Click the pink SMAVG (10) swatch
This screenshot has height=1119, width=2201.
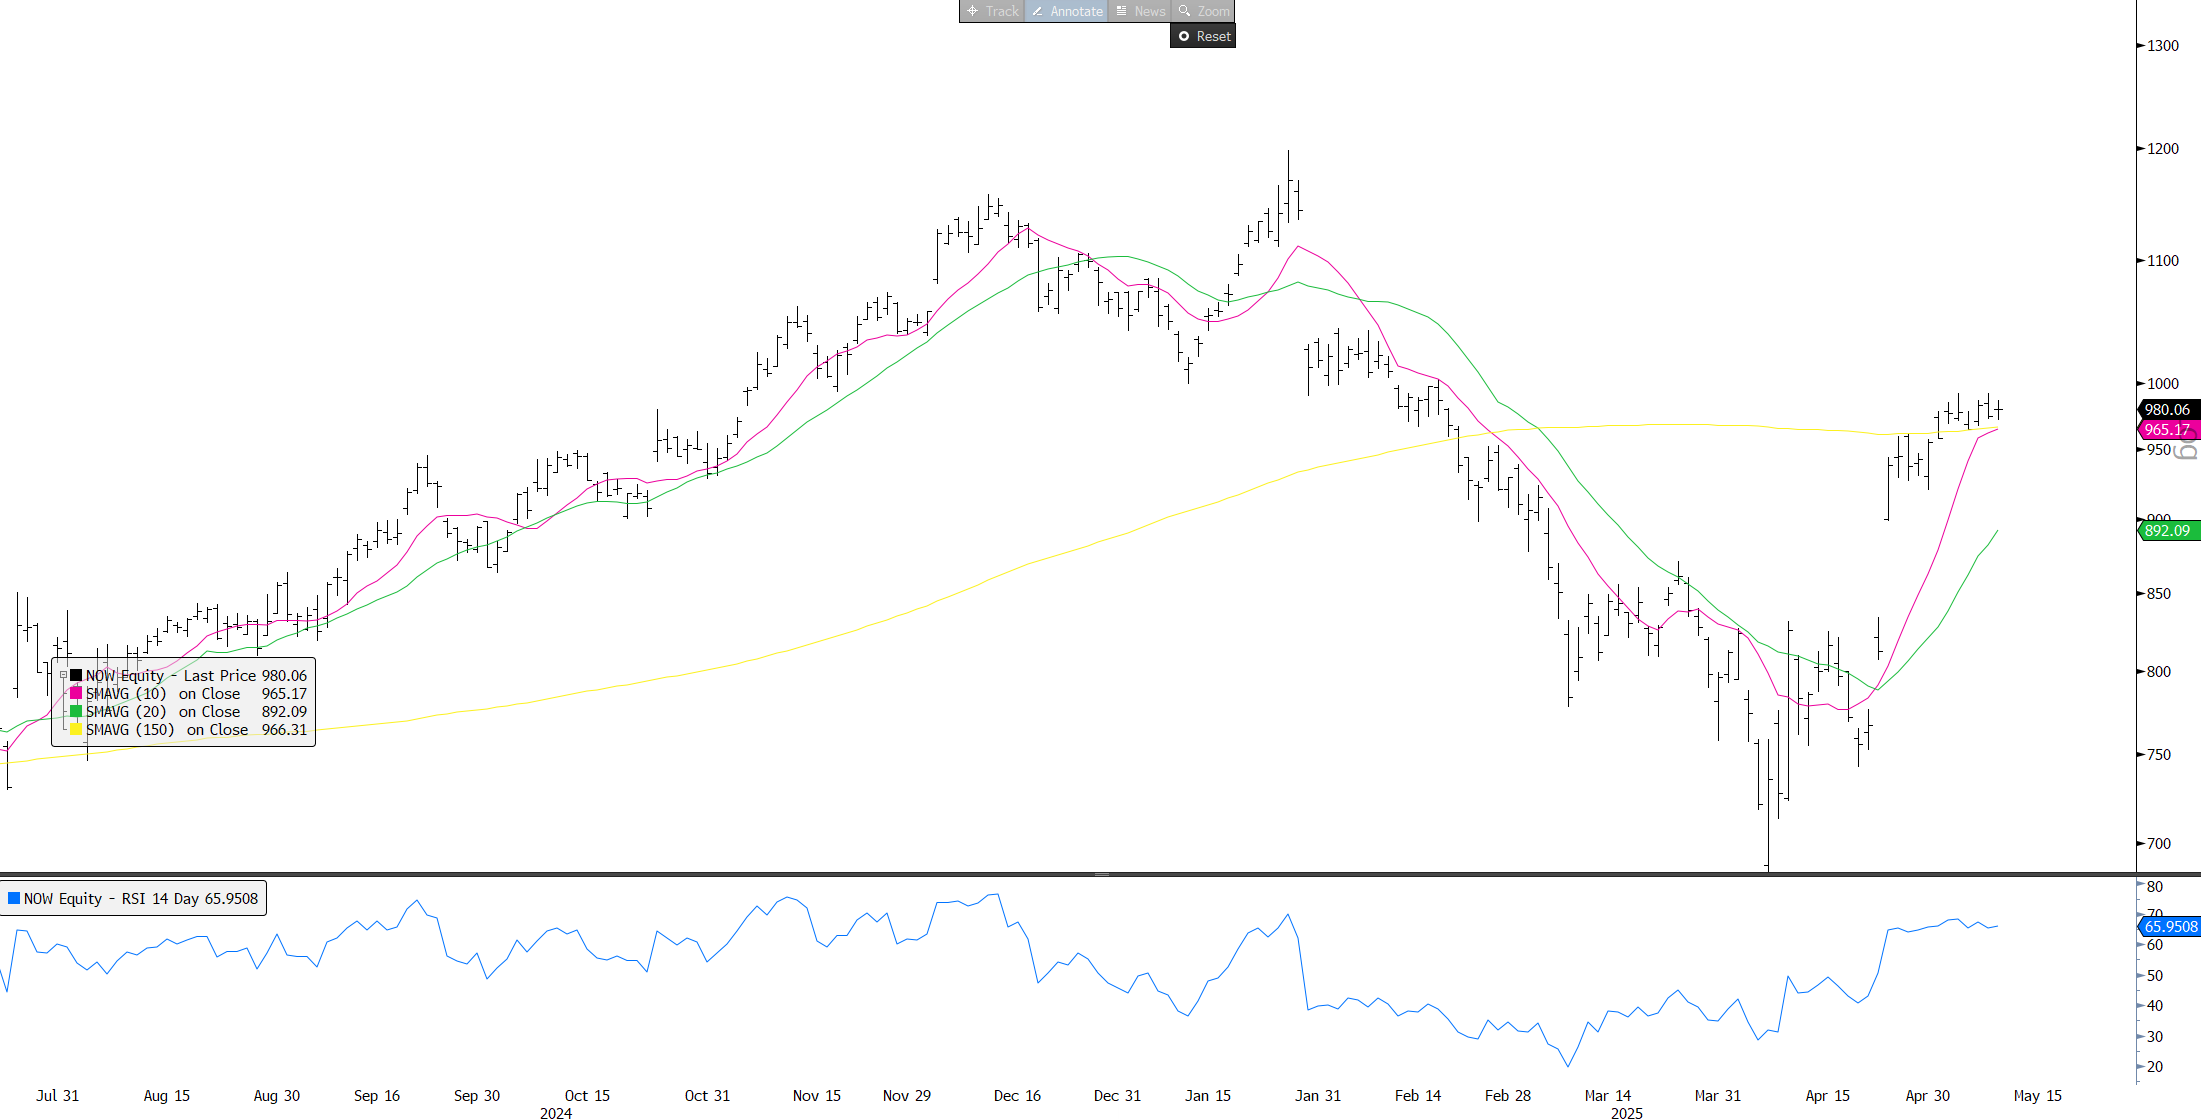76,694
